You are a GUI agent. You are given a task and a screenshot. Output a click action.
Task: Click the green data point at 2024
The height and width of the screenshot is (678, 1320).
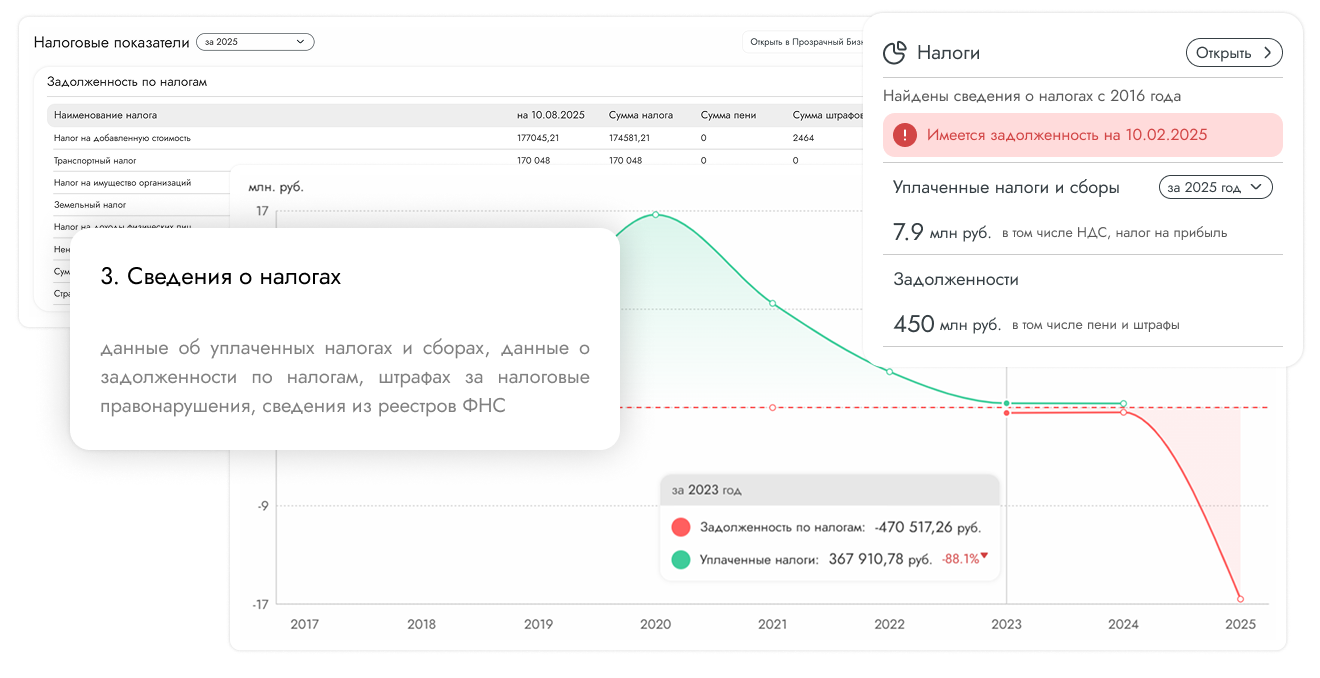[1123, 403]
